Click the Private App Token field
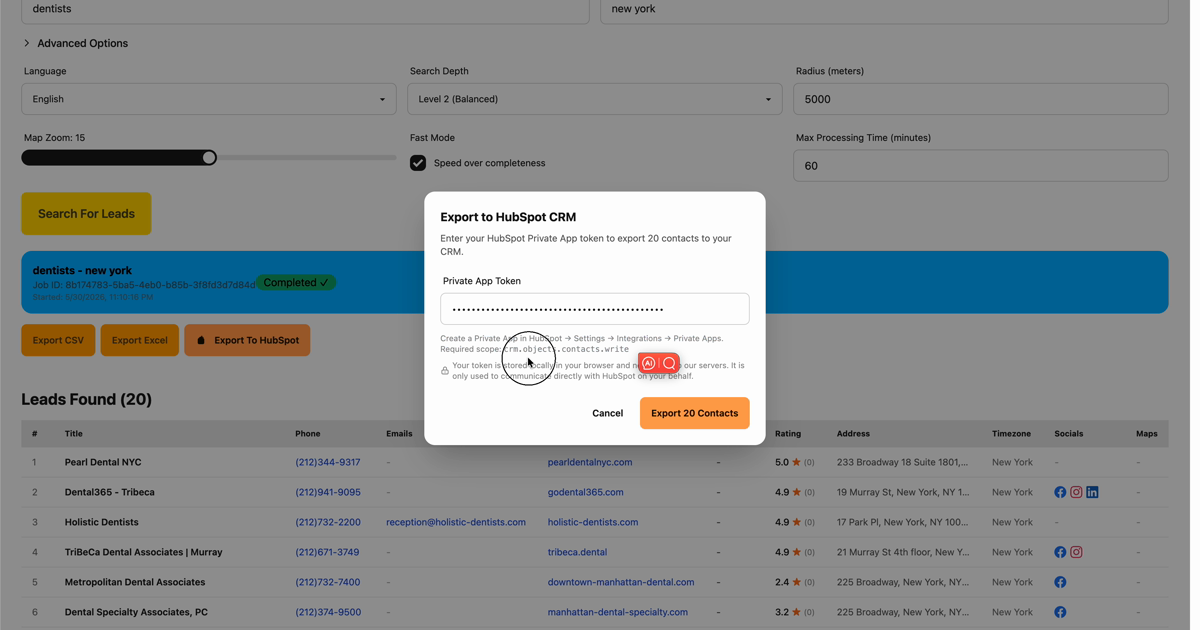Viewport: 1200px width, 630px height. pyautogui.click(x=595, y=309)
